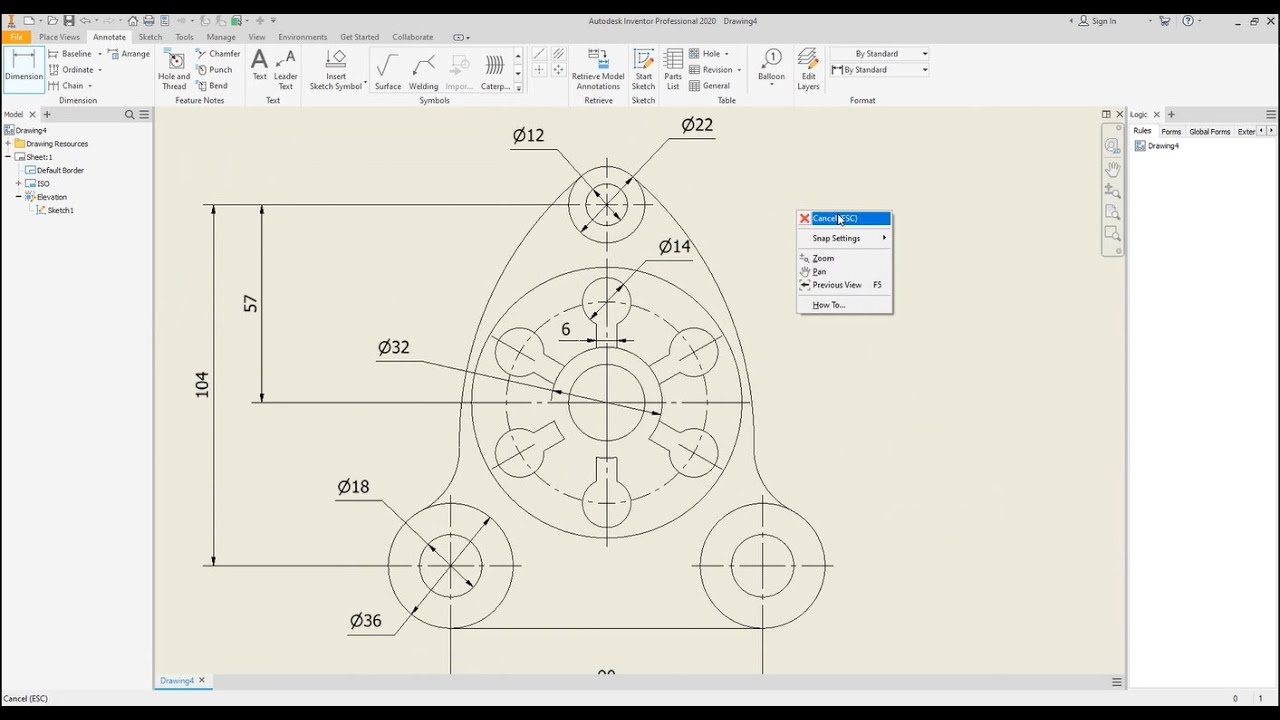Viewport: 1280px width, 720px height.
Task: Collapse the Elevation tree node
Action: [18, 197]
